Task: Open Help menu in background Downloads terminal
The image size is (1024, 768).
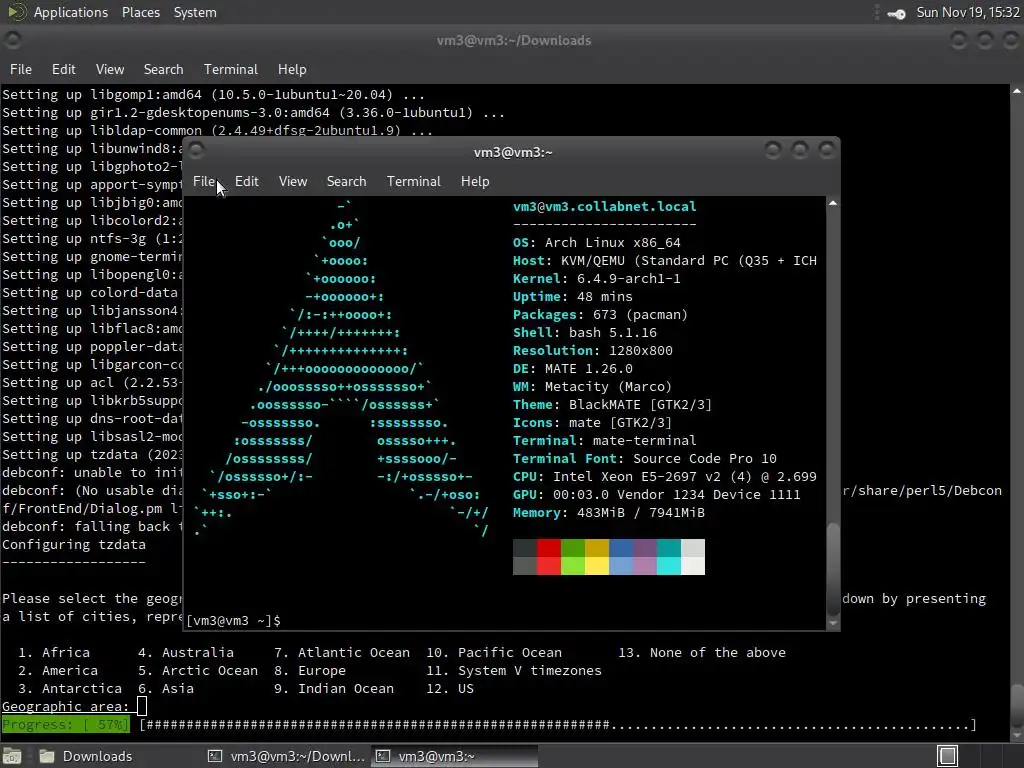Action: (292, 69)
